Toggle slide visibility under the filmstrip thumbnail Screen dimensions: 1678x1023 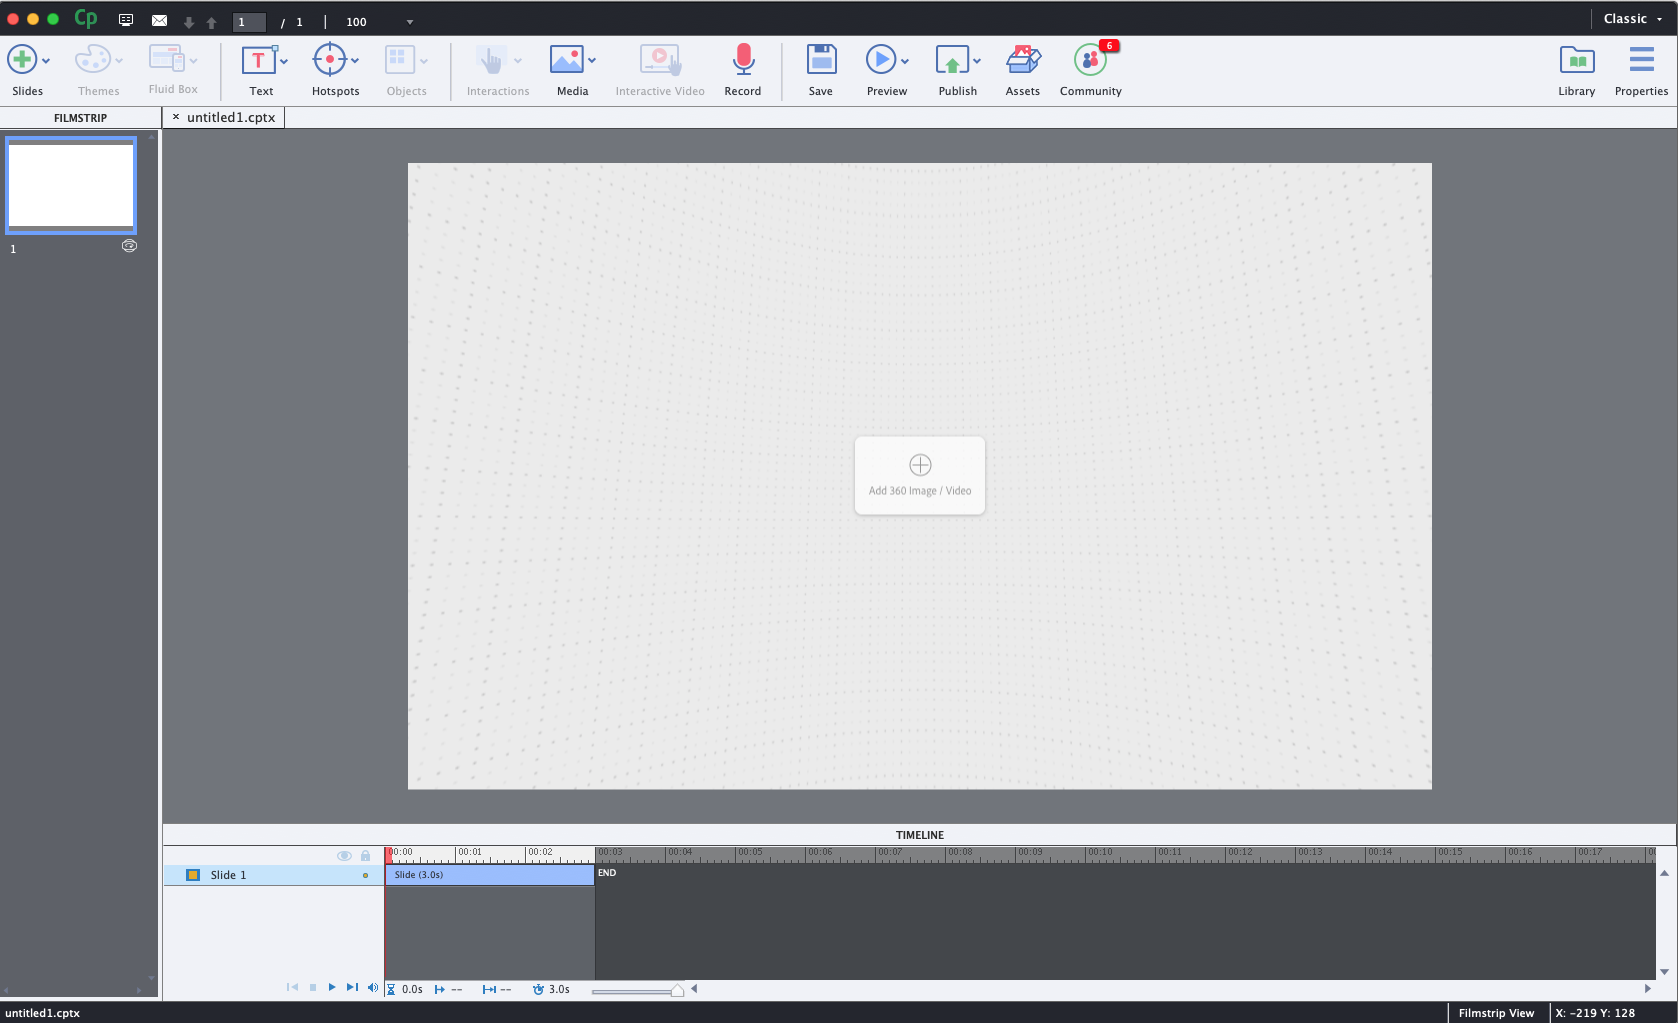coord(129,245)
